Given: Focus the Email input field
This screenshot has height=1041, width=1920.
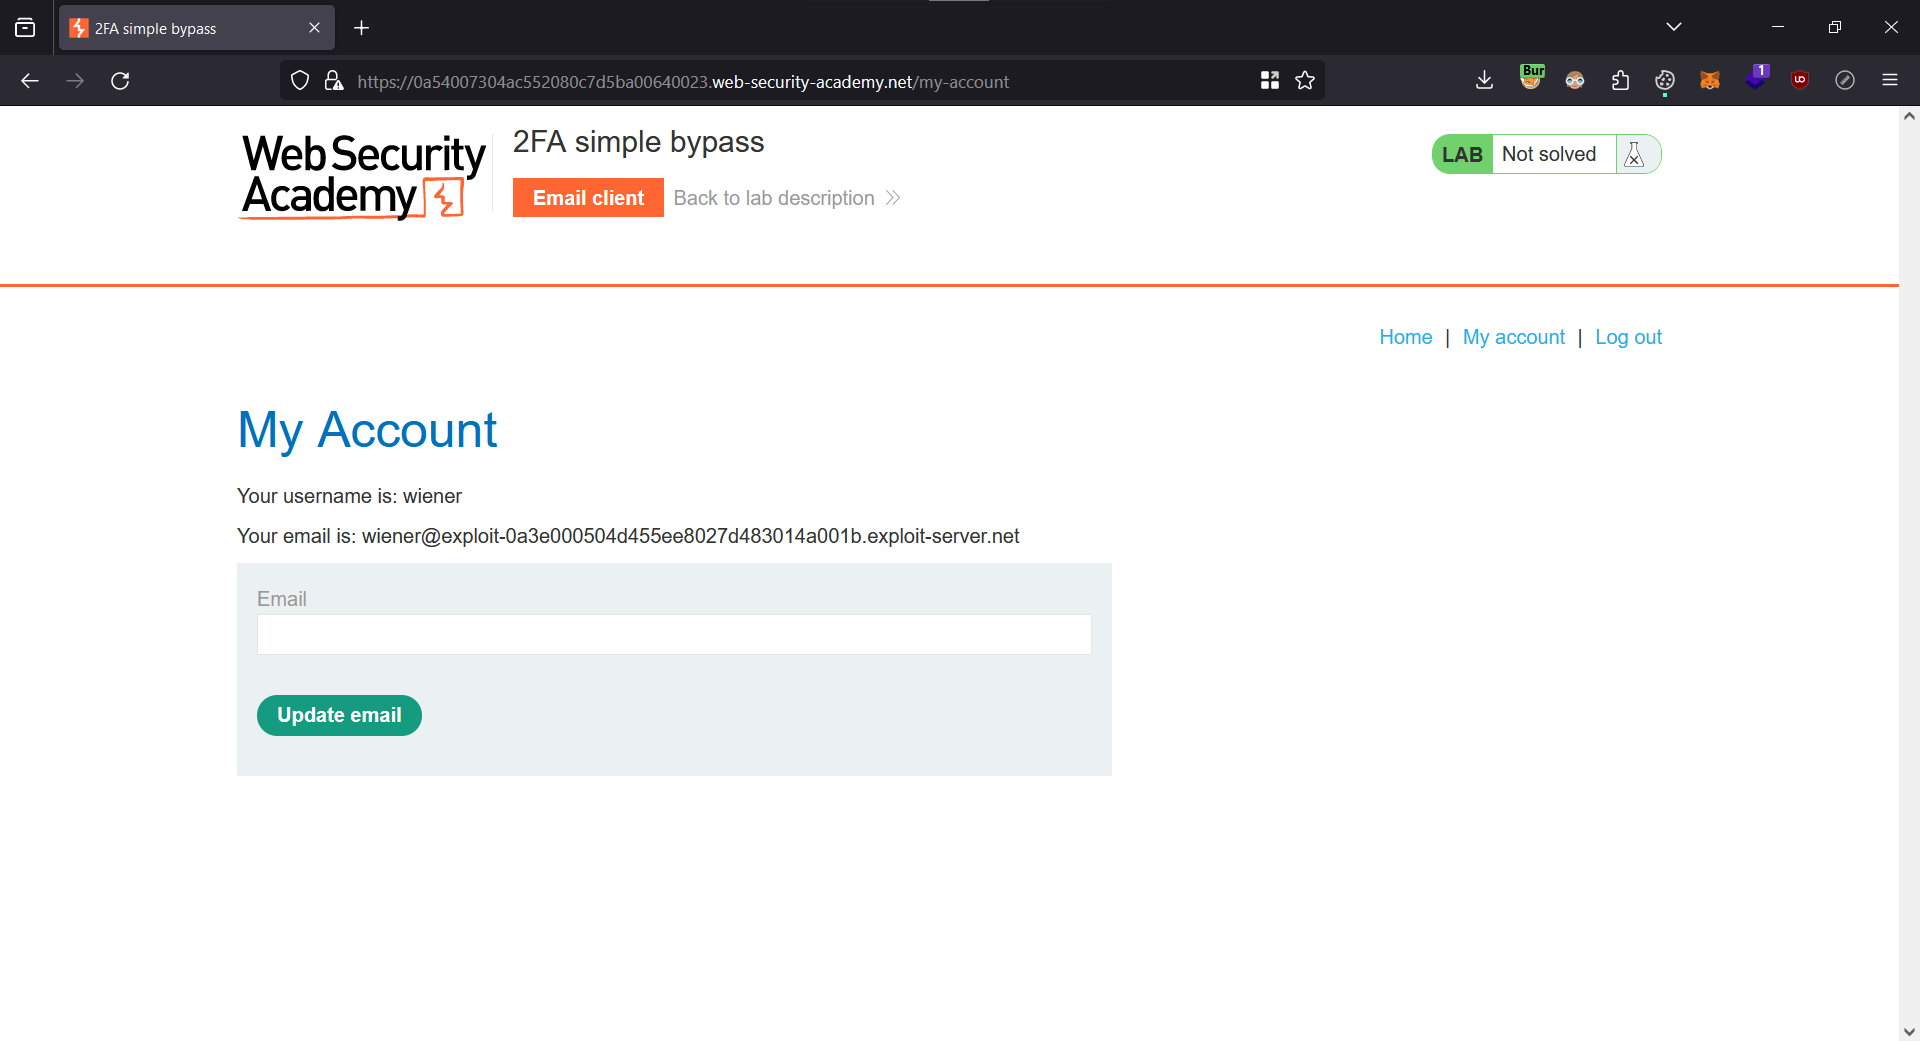Looking at the screenshot, I should pyautogui.click(x=674, y=635).
